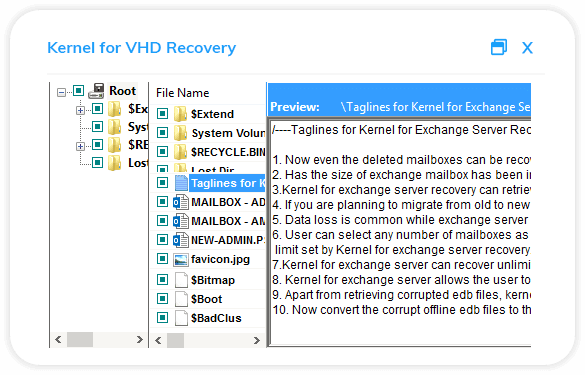Click the $RE folder icon in tree
The width and height of the screenshot is (585, 375).
pyautogui.click(x=115, y=144)
